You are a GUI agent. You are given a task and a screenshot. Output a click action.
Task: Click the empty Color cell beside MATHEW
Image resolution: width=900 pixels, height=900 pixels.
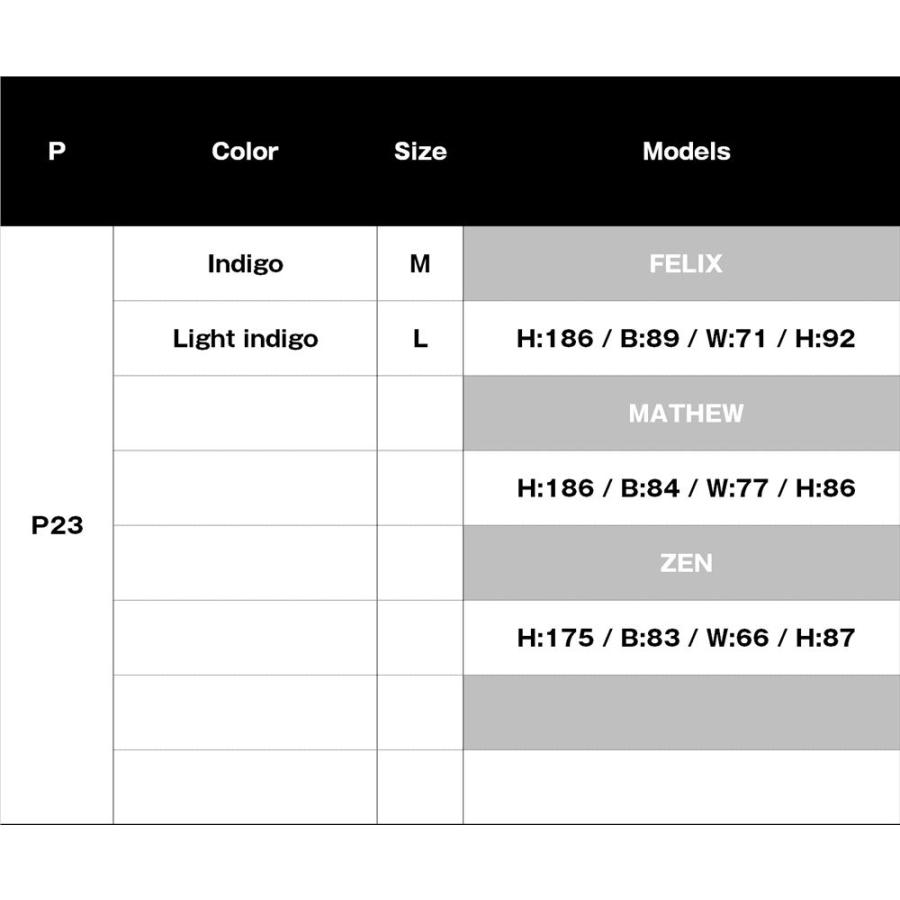pos(245,413)
